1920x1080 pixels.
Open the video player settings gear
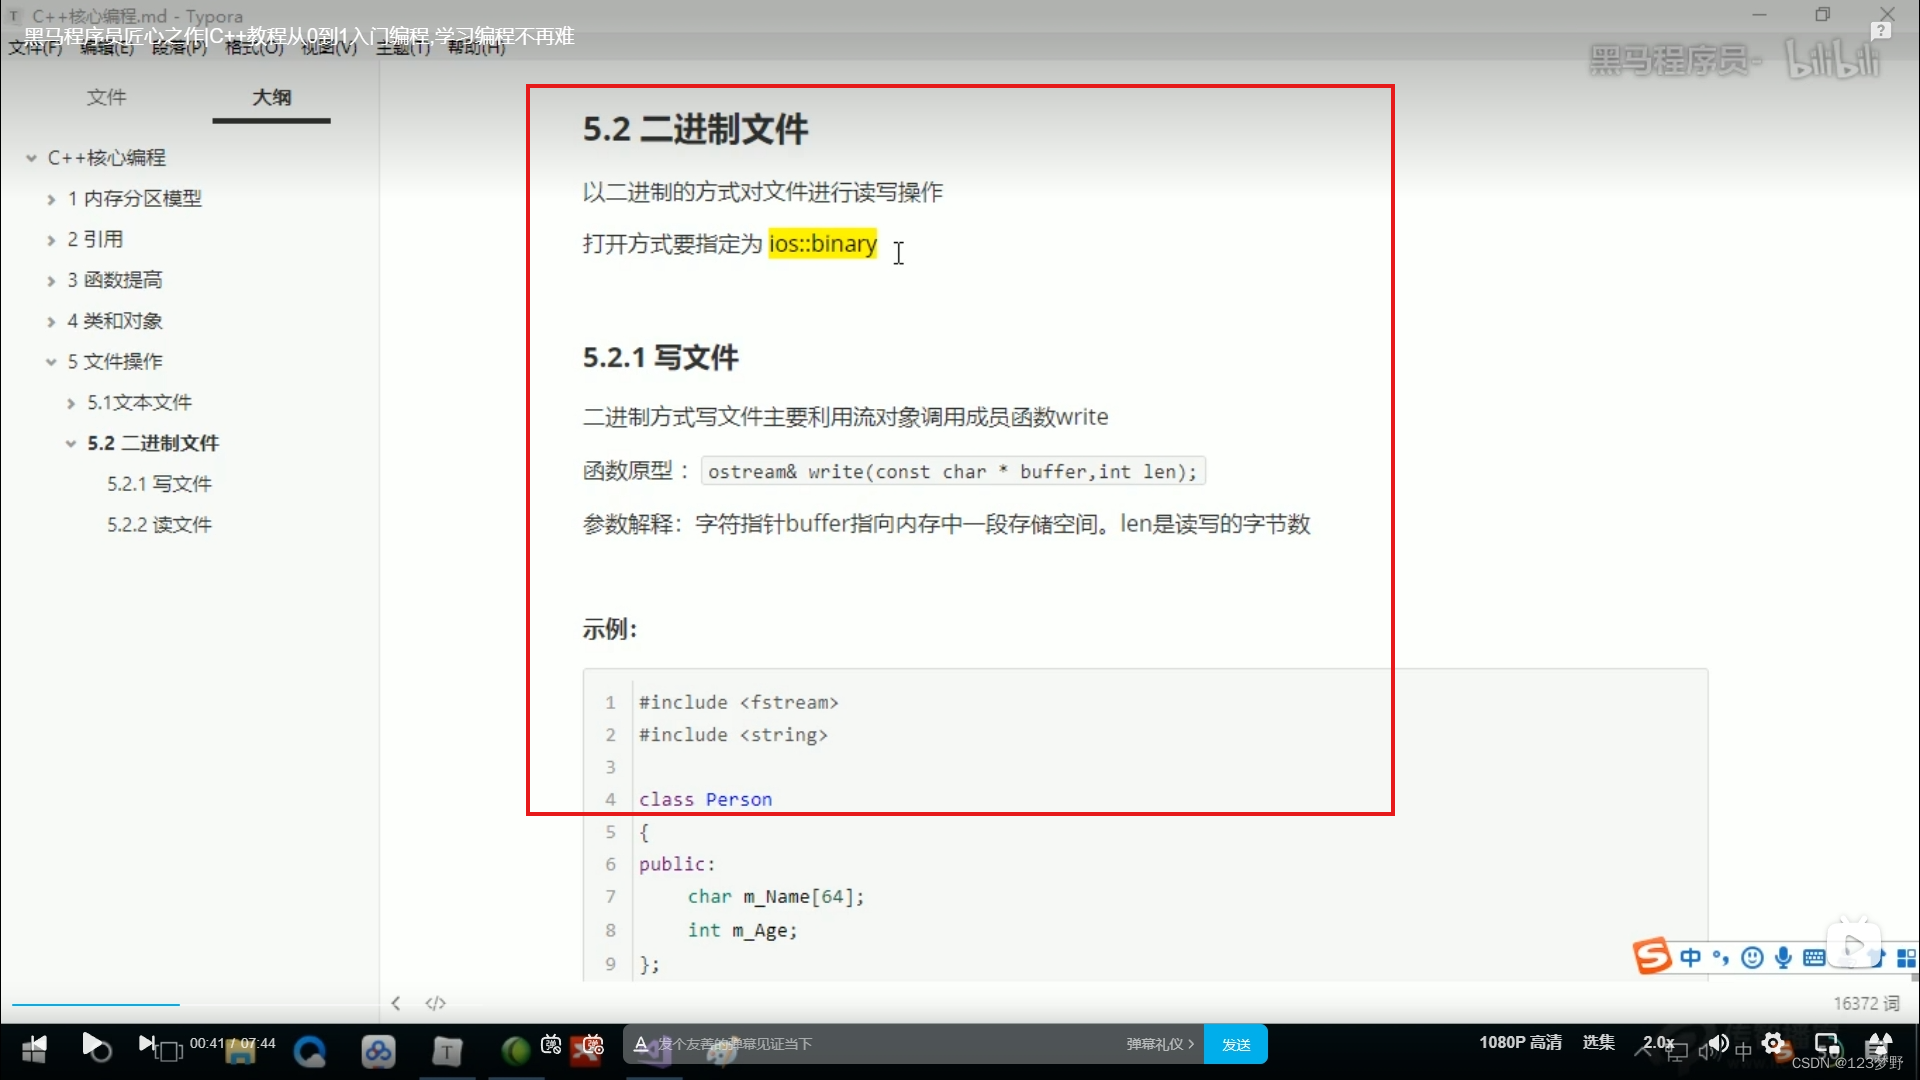[1774, 1043]
